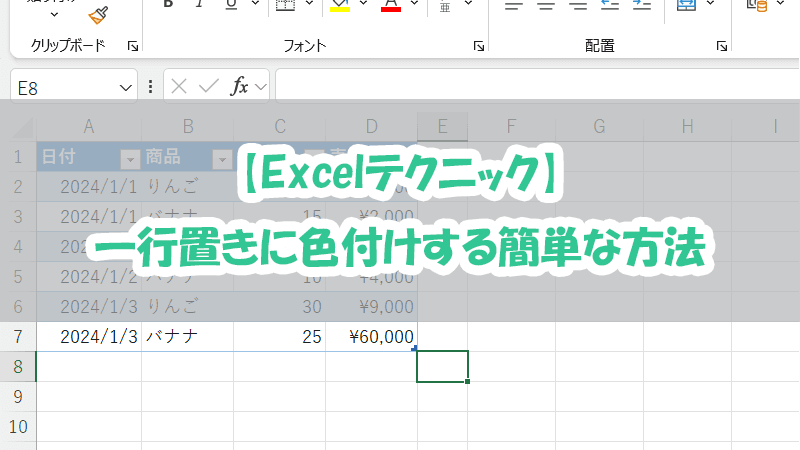800x450 pixels.
Task: Select column F header
Action: pos(510,126)
